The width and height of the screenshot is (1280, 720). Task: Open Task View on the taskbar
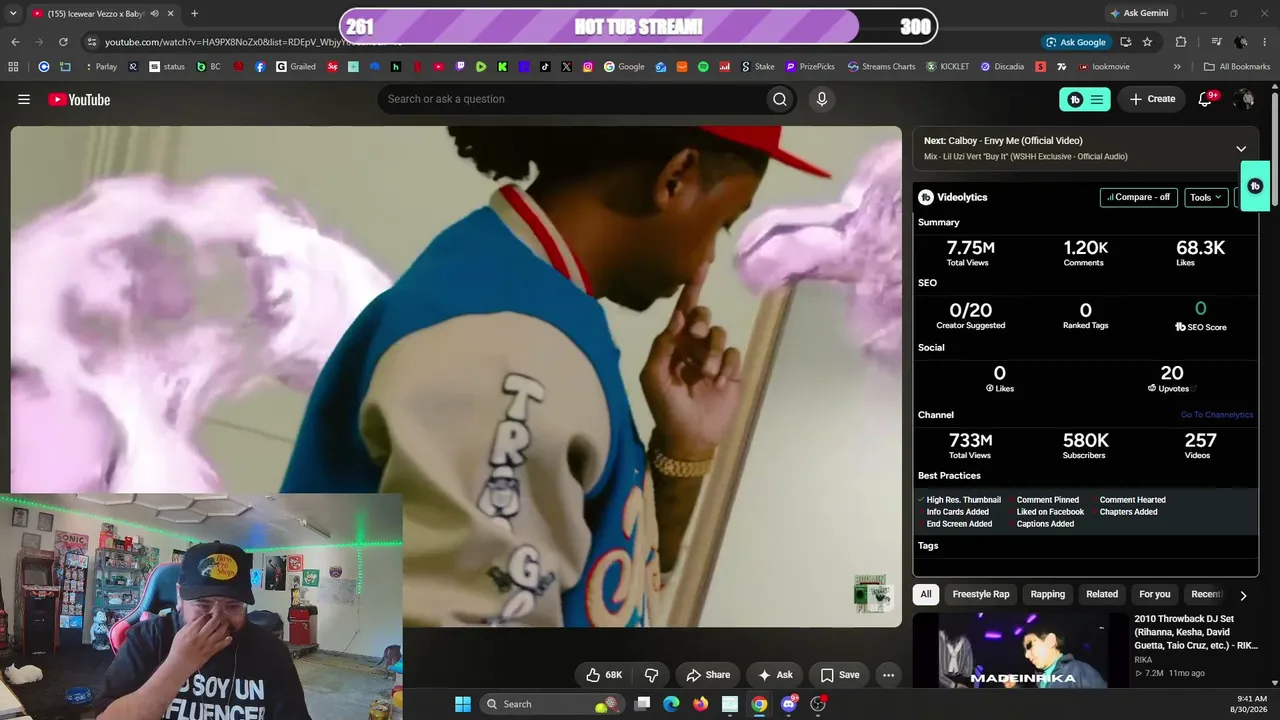pyautogui.click(x=643, y=704)
